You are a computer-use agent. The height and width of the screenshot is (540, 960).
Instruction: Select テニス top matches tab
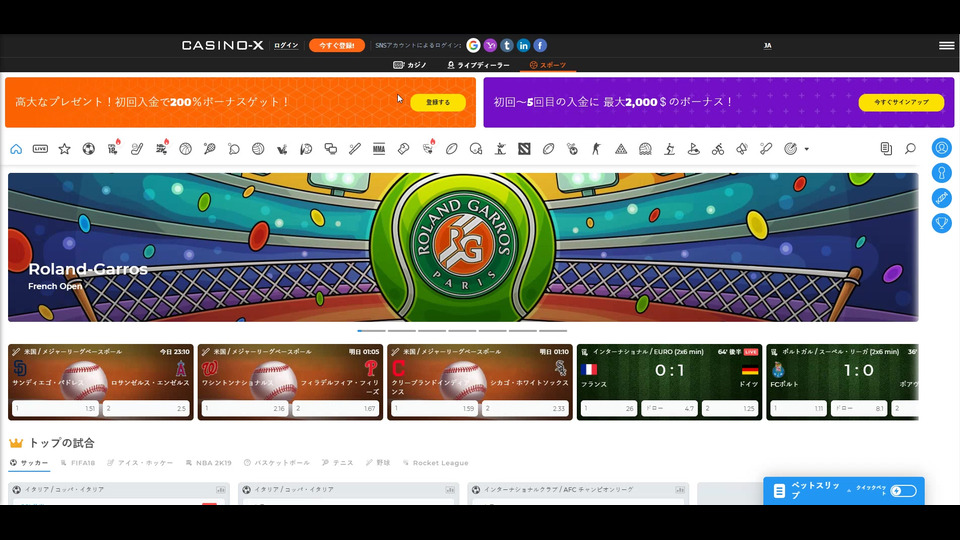[x=337, y=463]
